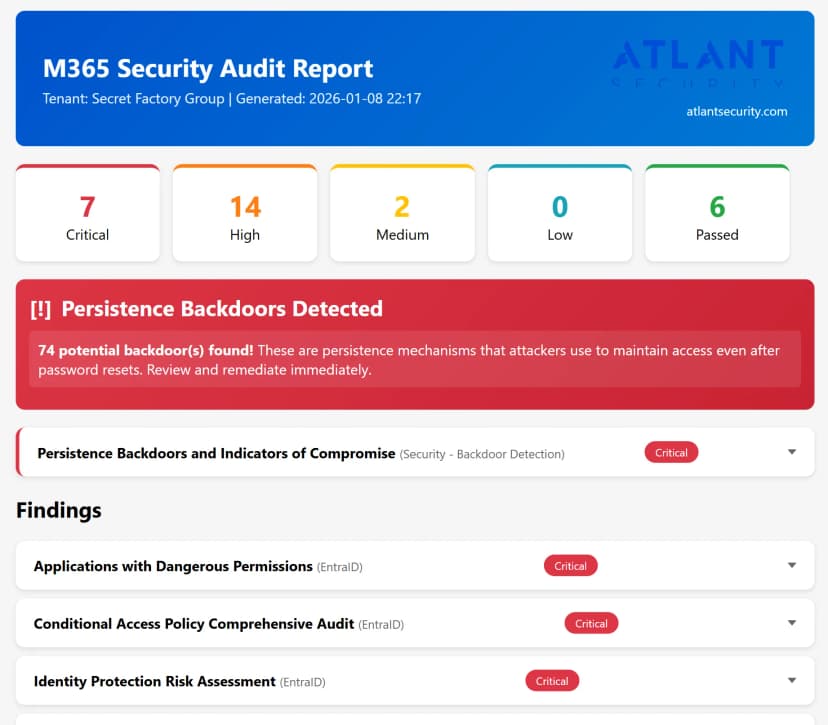This screenshot has height=725, width=828.
Task: Expand the Identity Protection Risk Assessment finding
Action: (791, 680)
